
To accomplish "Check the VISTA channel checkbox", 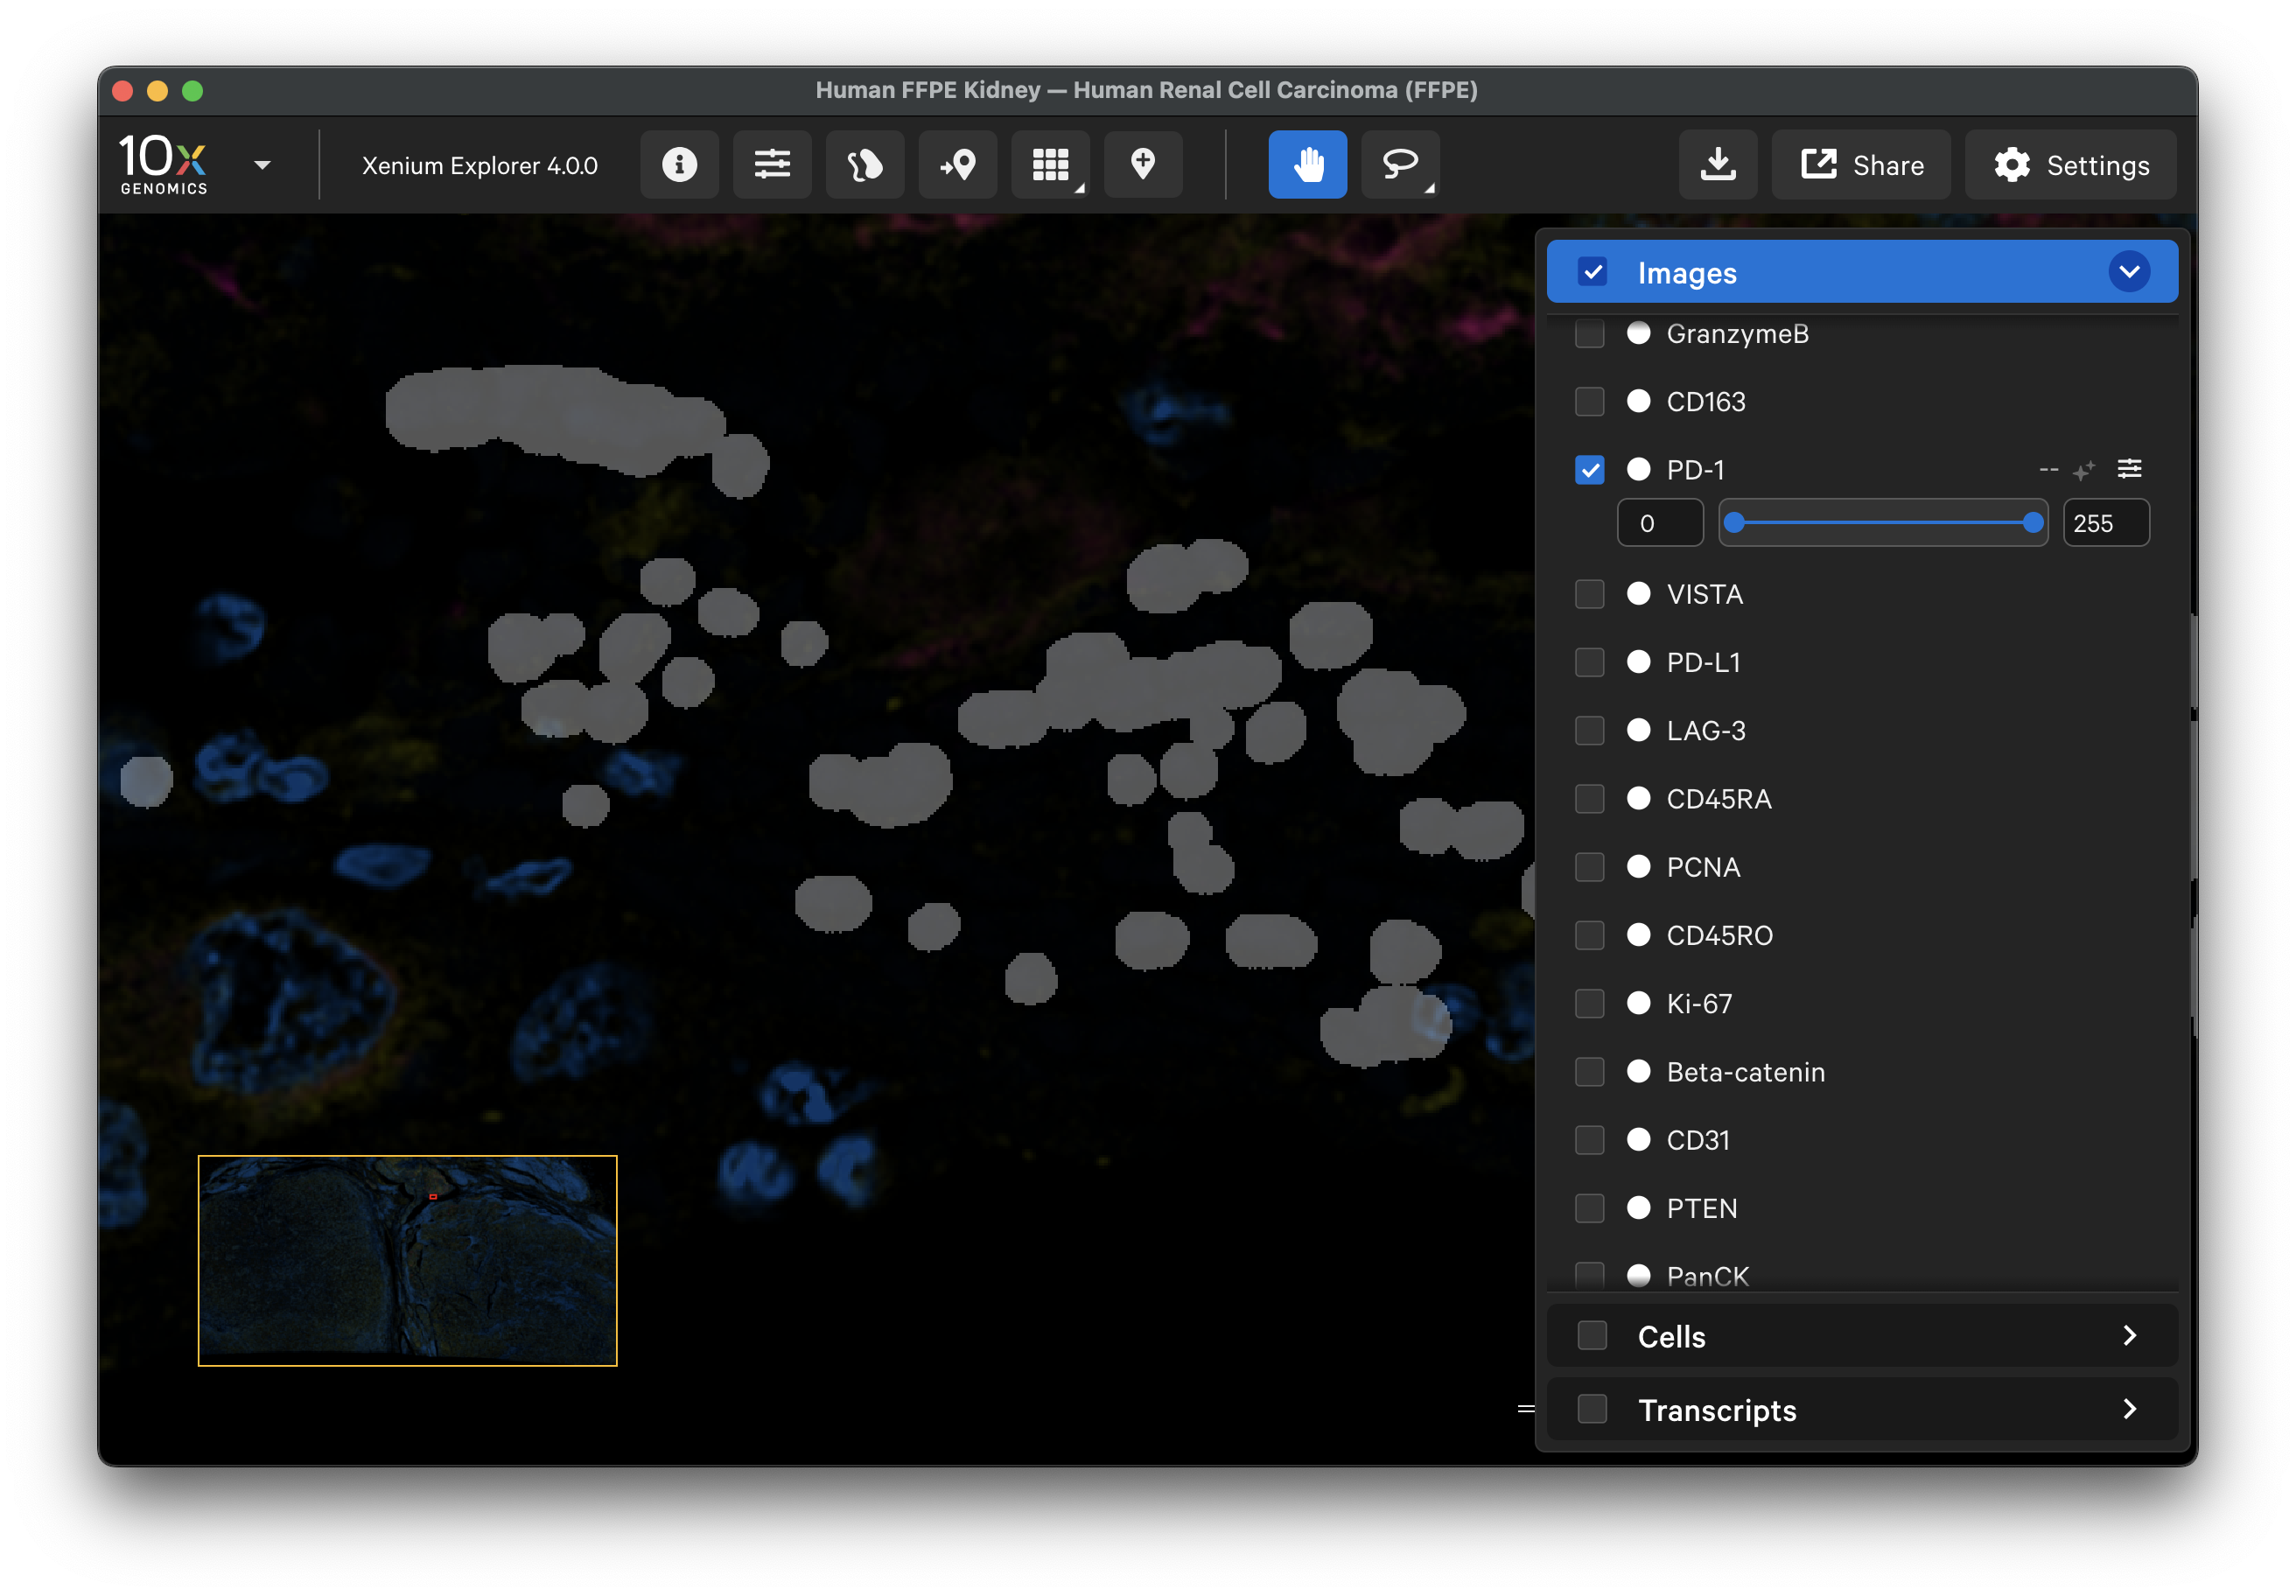I will (x=1590, y=594).
